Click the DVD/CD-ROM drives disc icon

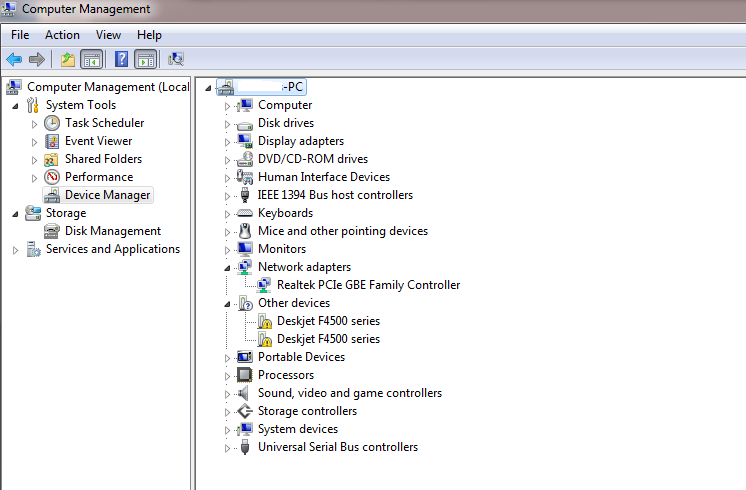coord(245,159)
